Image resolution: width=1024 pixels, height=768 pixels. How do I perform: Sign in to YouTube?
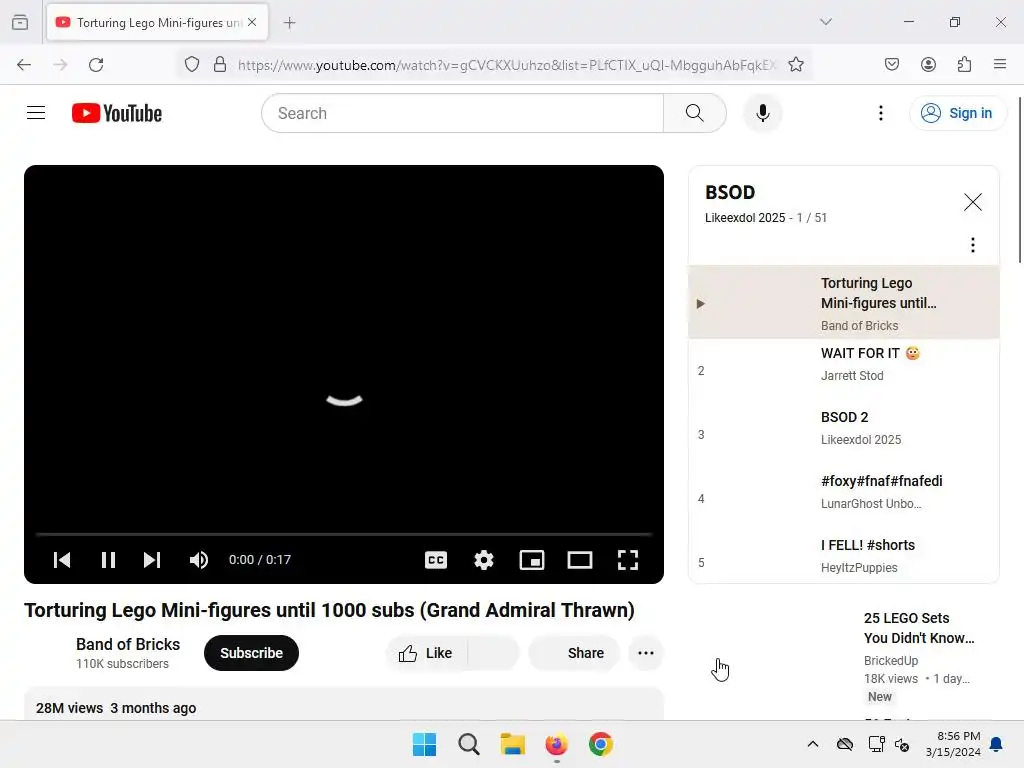pyautogui.click(x=957, y=113)
